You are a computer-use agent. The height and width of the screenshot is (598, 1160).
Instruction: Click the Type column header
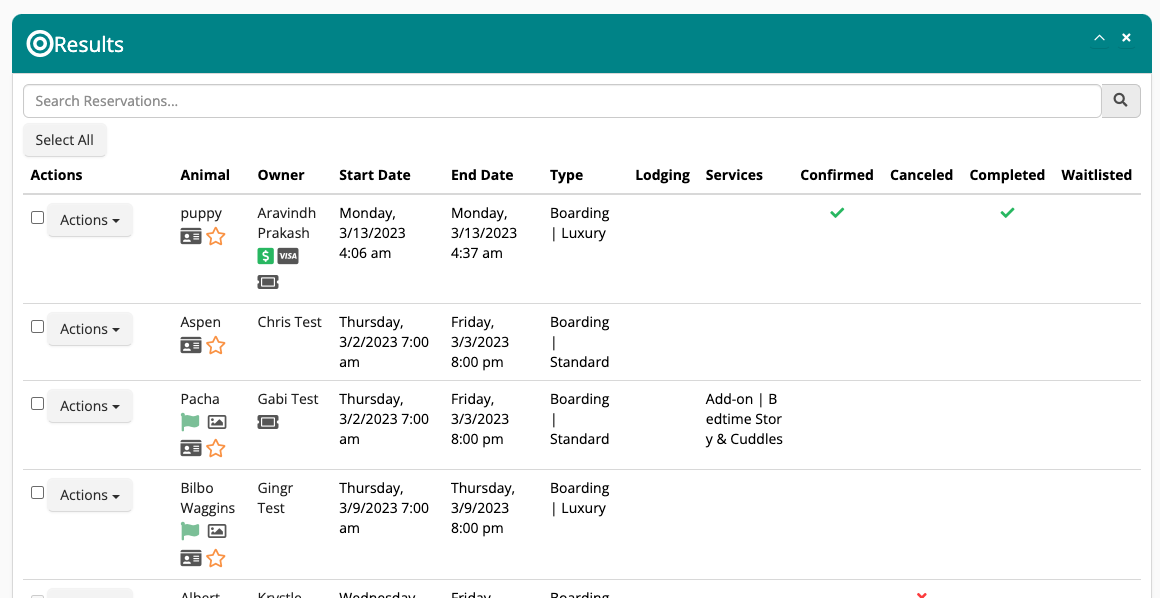567,175
